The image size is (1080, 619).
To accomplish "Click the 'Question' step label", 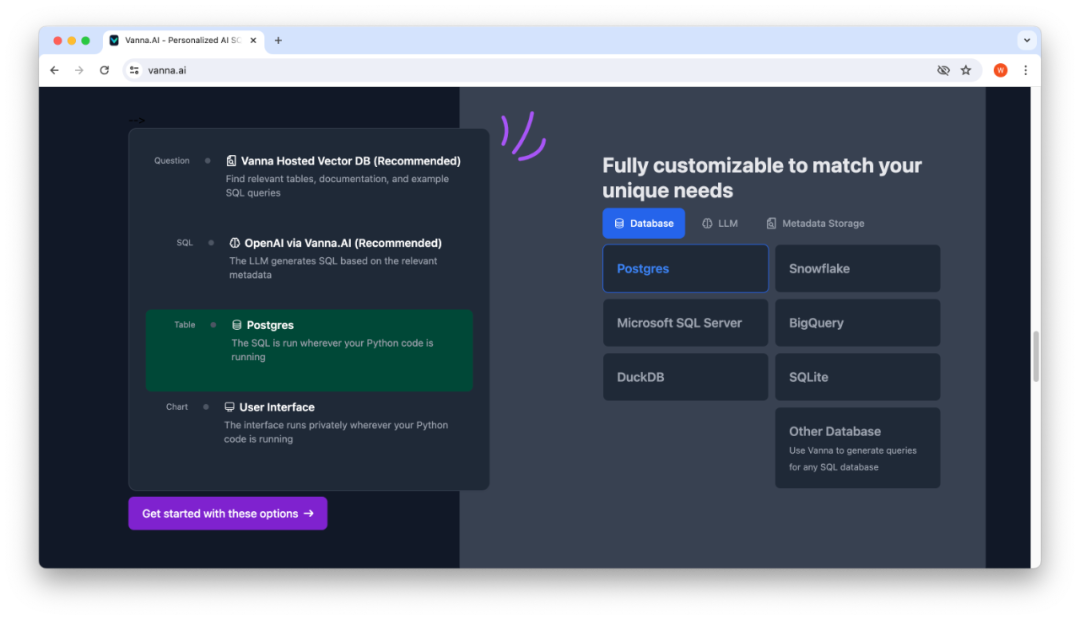I will click(172, 161).
